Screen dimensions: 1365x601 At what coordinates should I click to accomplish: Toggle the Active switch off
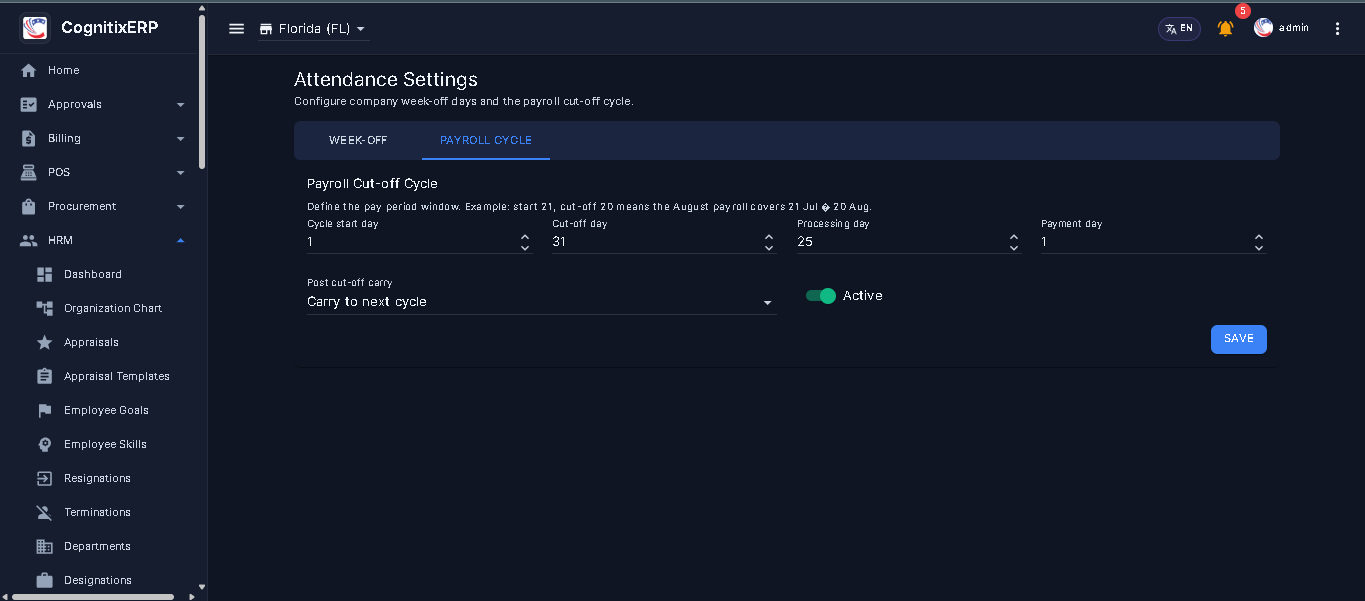click(x=821, y=296)
